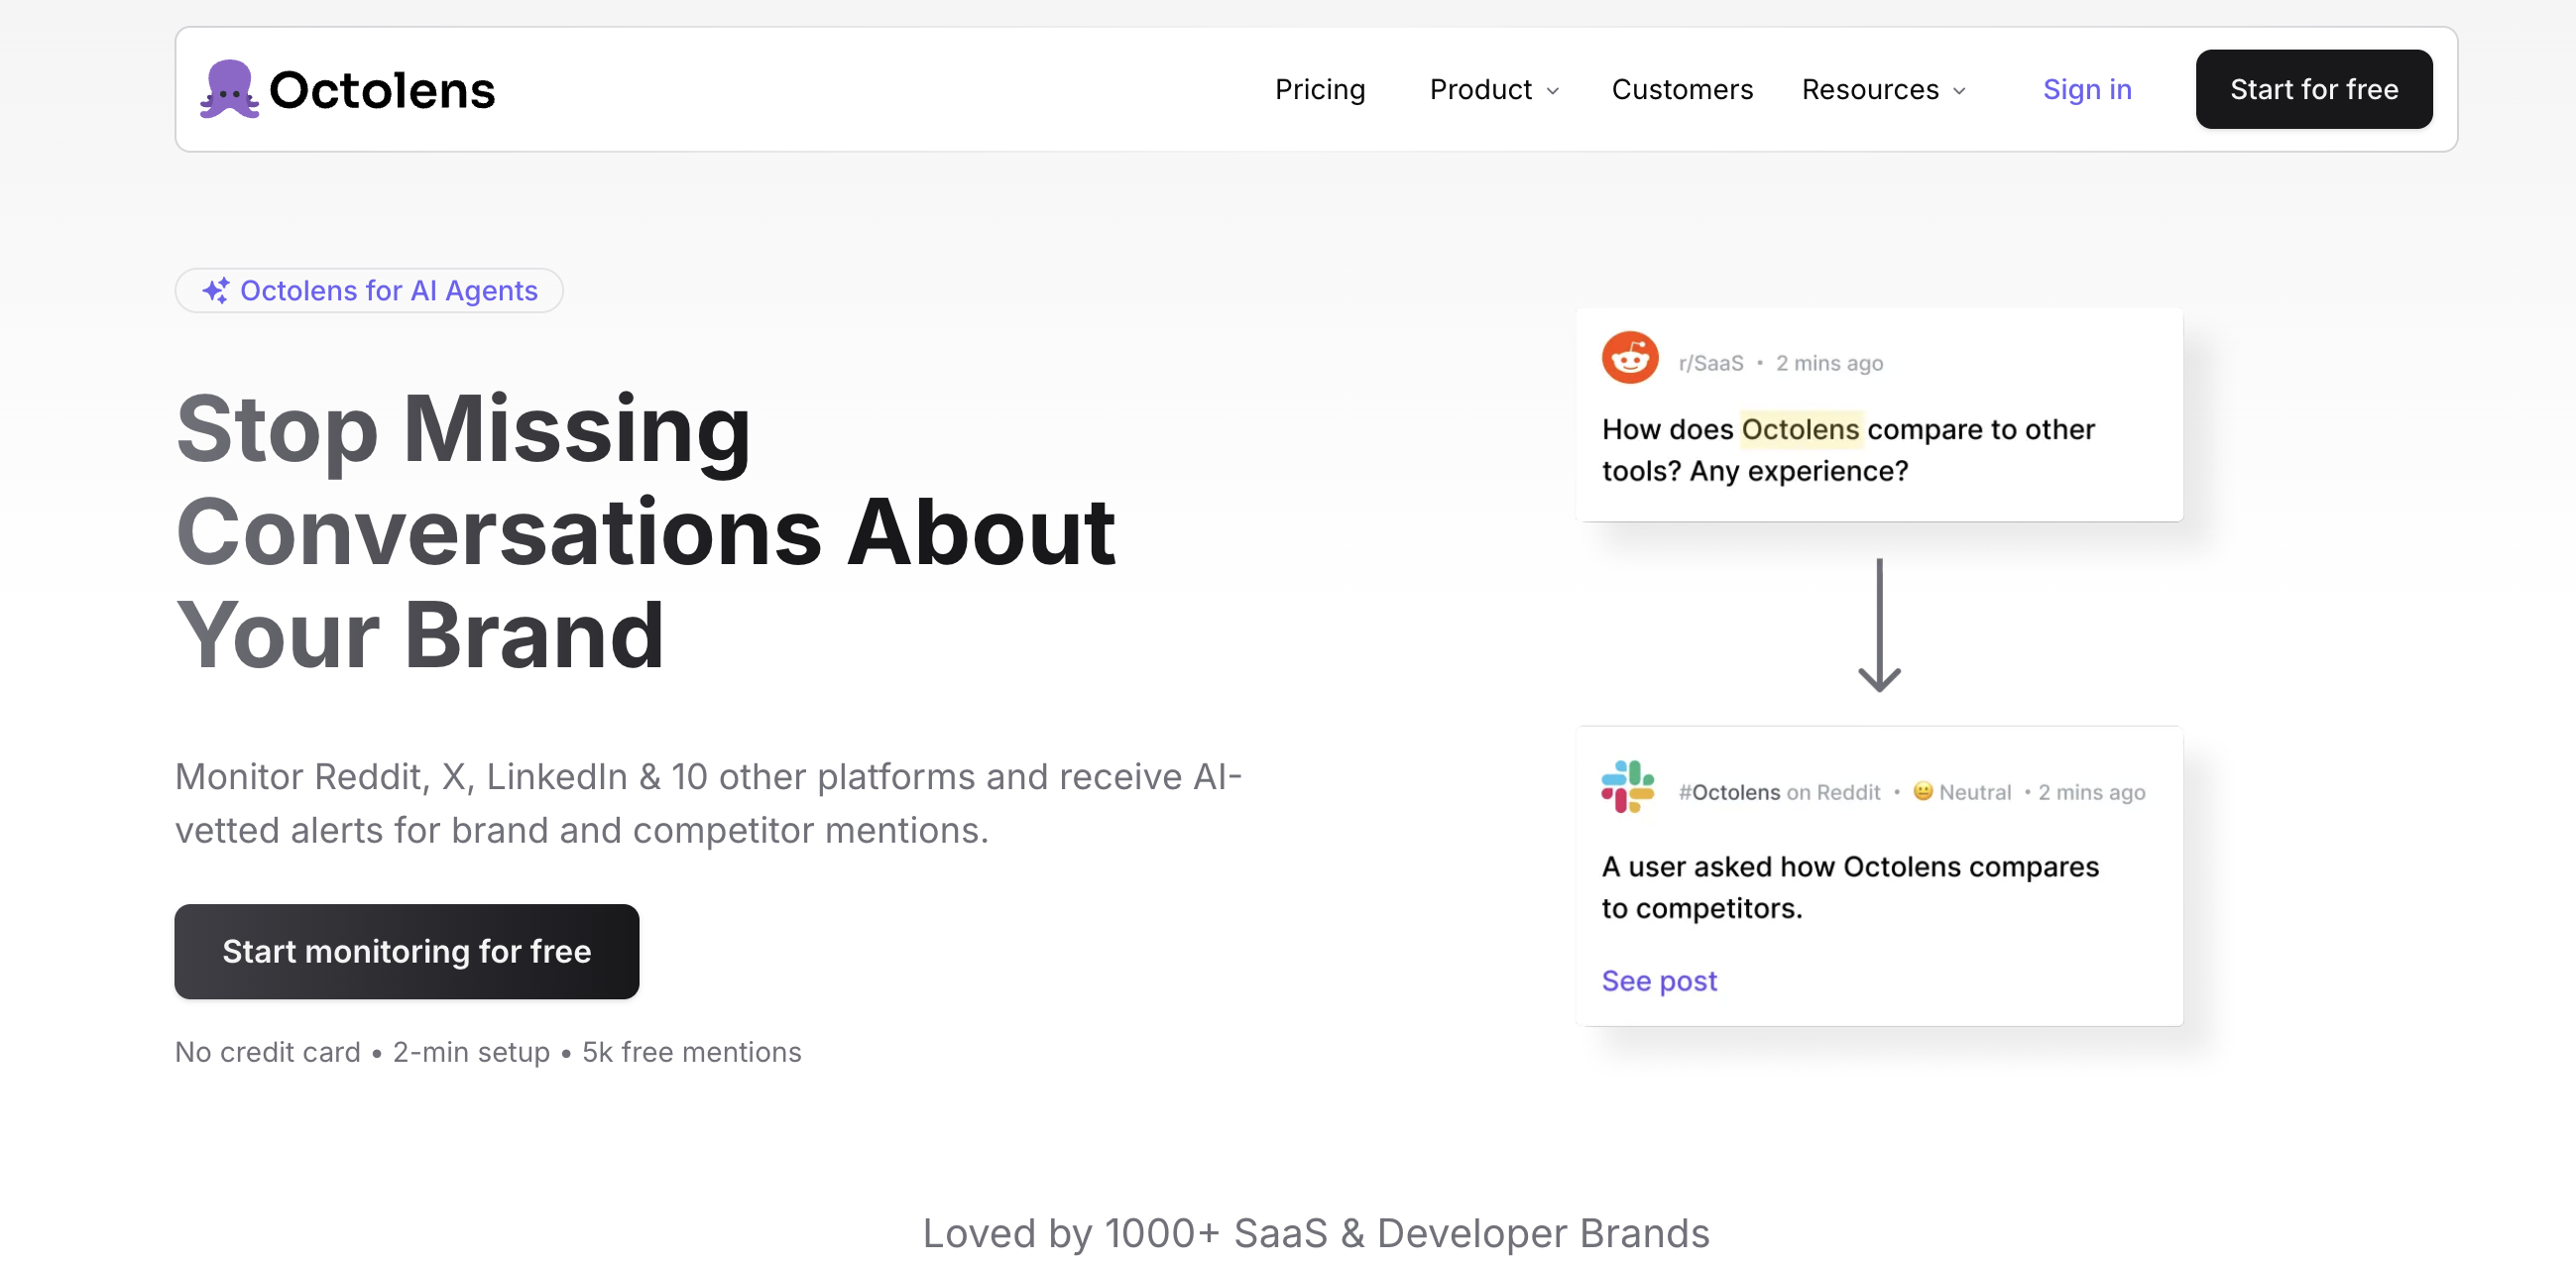This screenshot has width=2576, height=1267.
Task: Click the Reddit icon on the r/SaaS card
Action: 1629,358
